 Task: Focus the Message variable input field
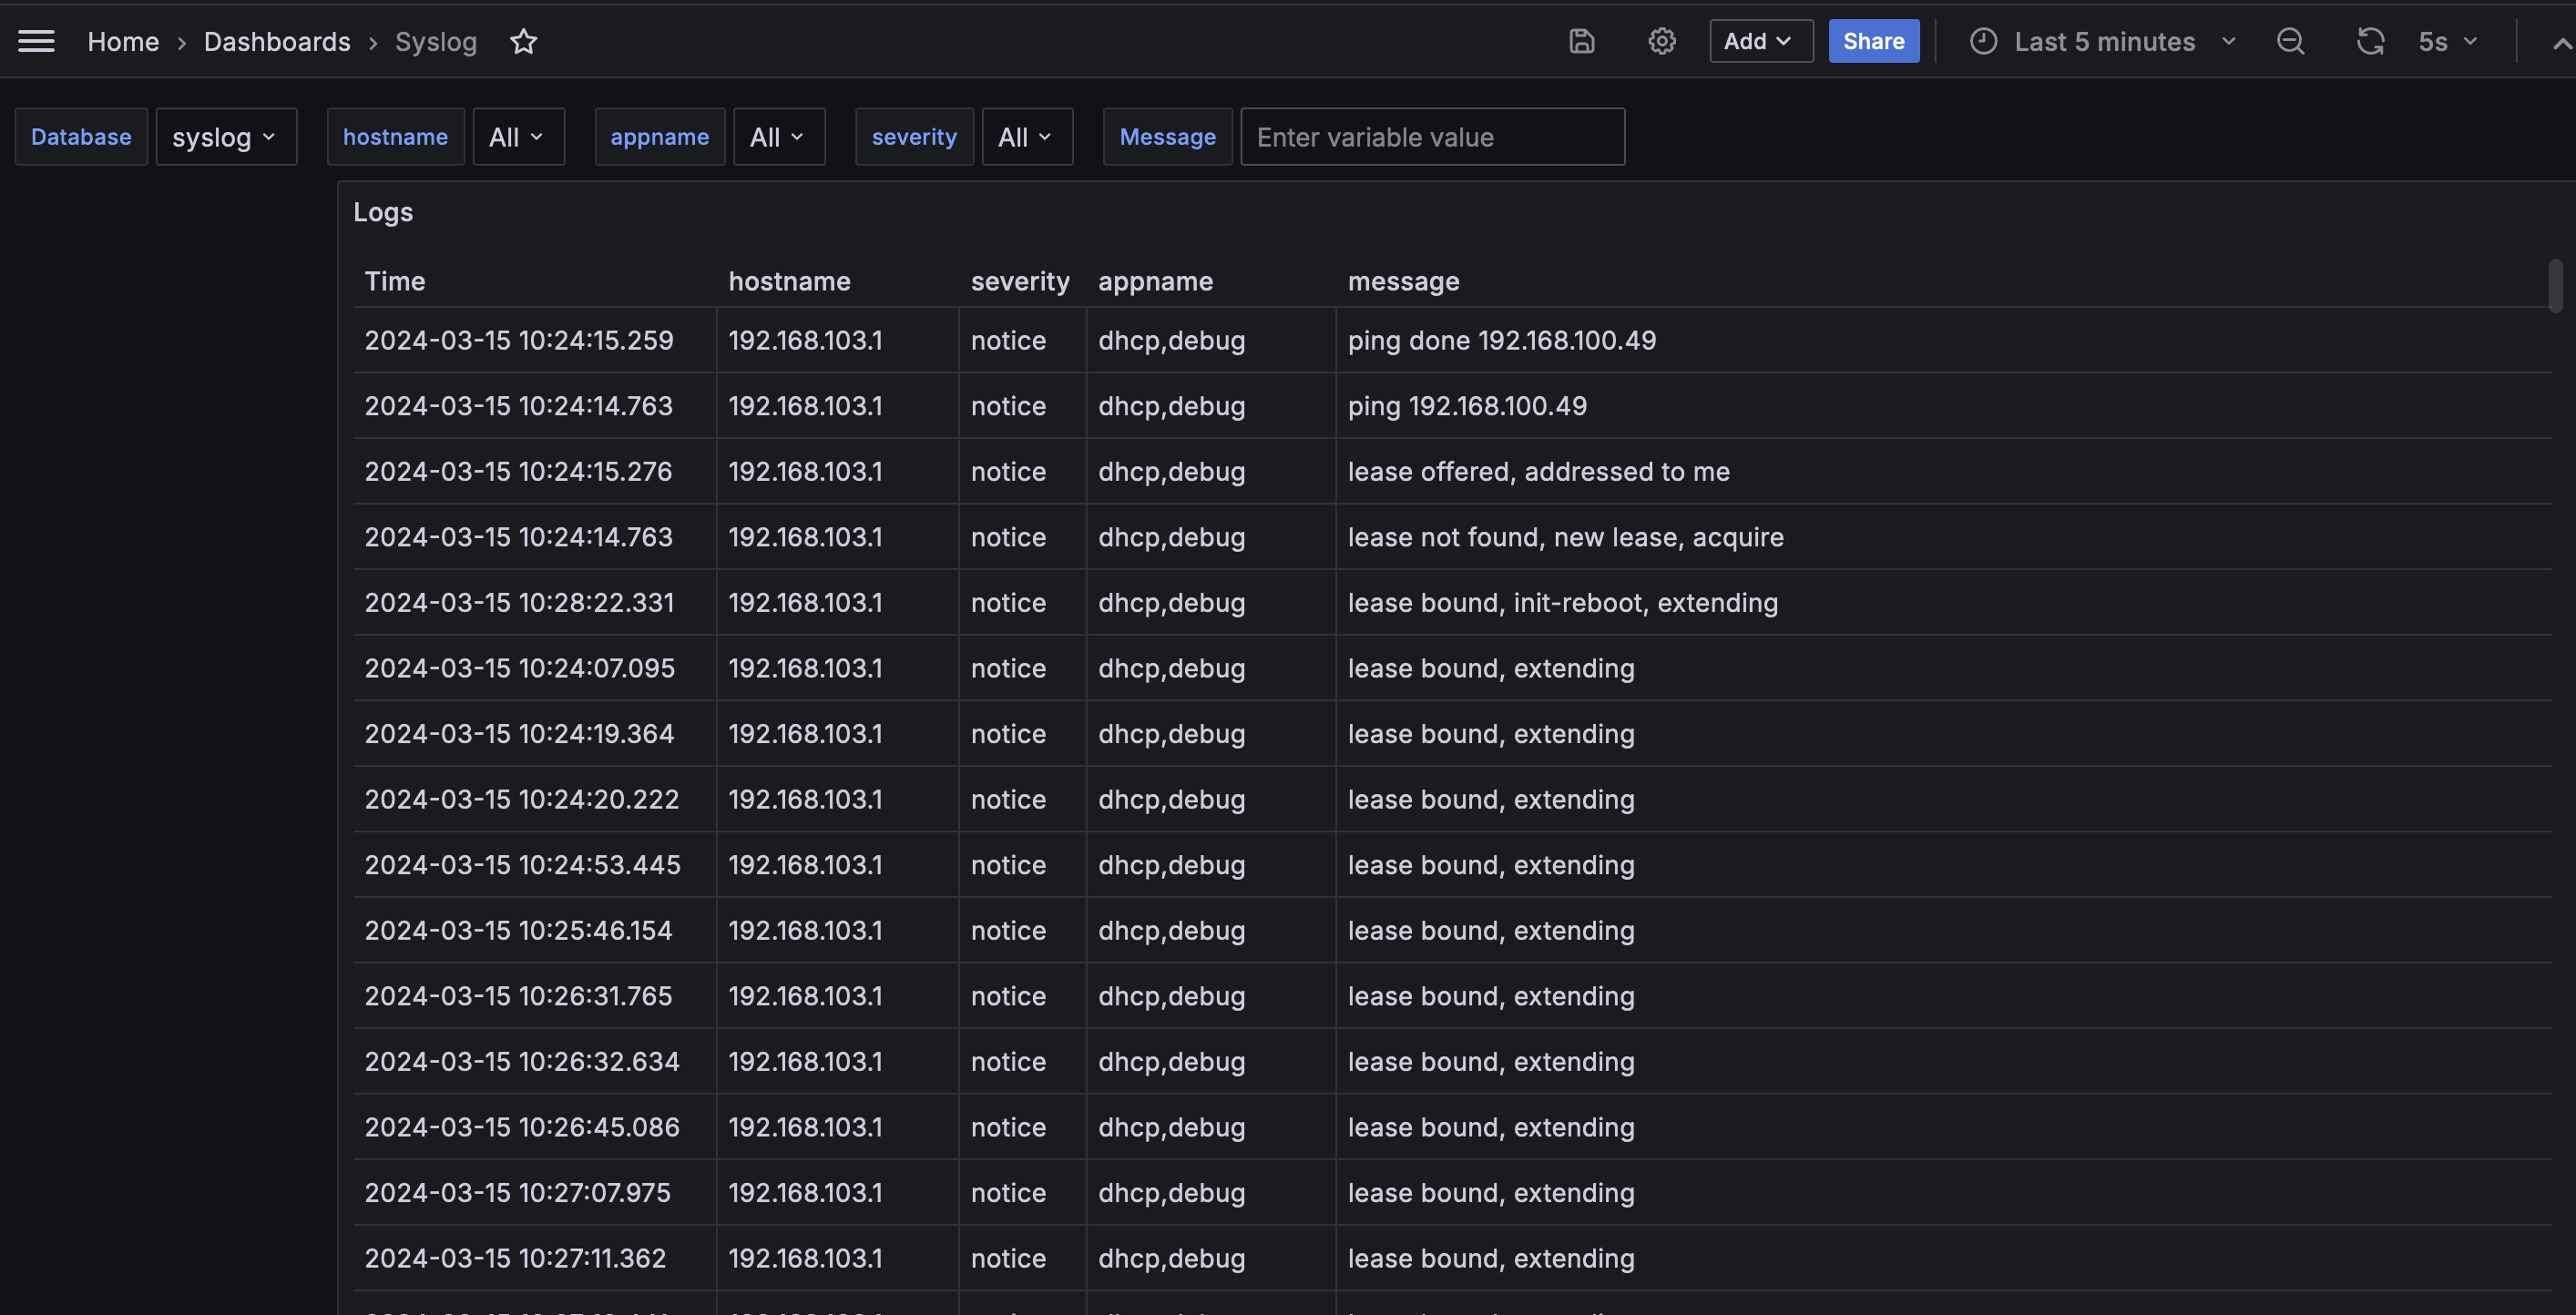(x=1431, y=137)
